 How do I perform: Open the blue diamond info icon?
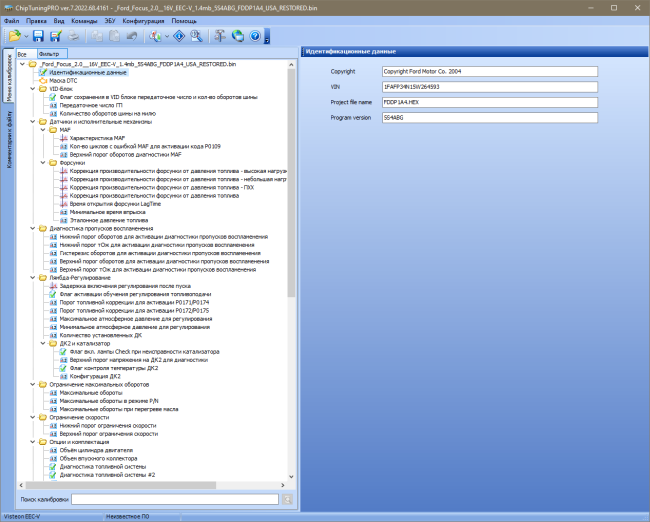179,36
